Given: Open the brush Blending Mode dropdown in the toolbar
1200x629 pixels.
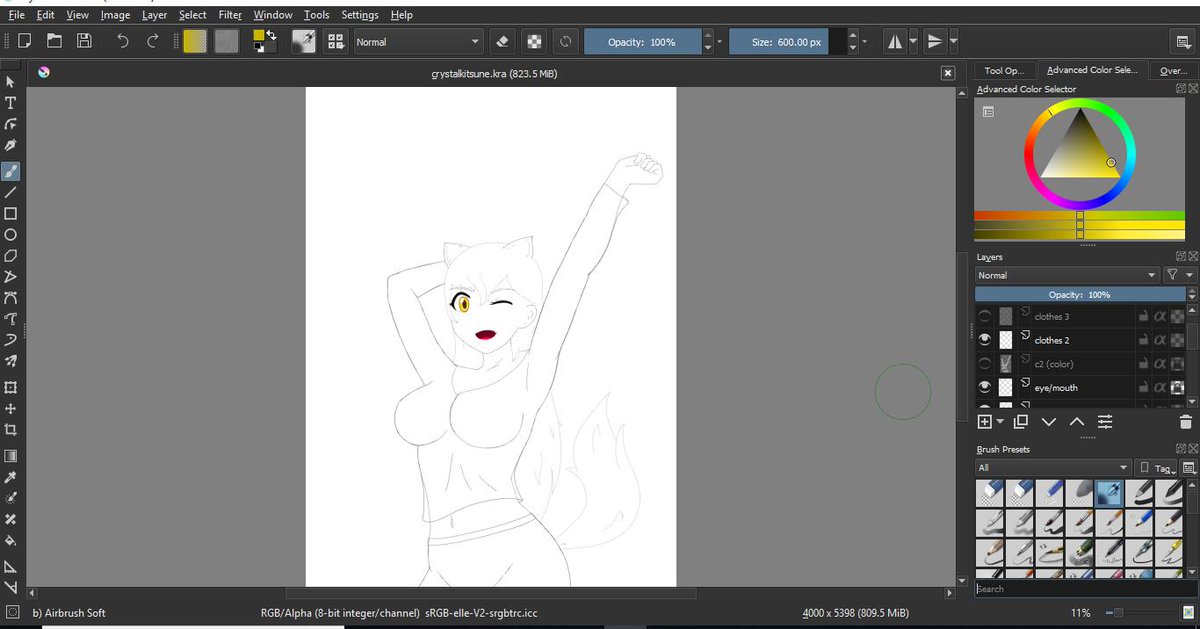Looking at the screenshot, I should coord(417,41).
